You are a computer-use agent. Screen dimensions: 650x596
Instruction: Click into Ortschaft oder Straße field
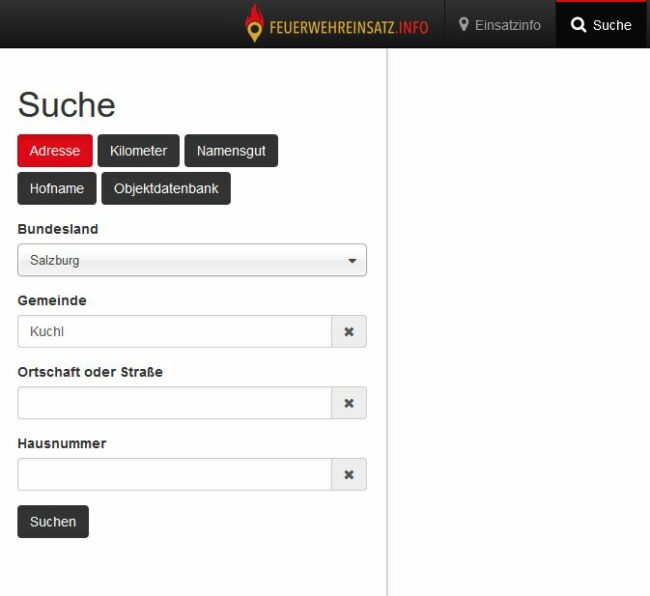pos(174,403)
